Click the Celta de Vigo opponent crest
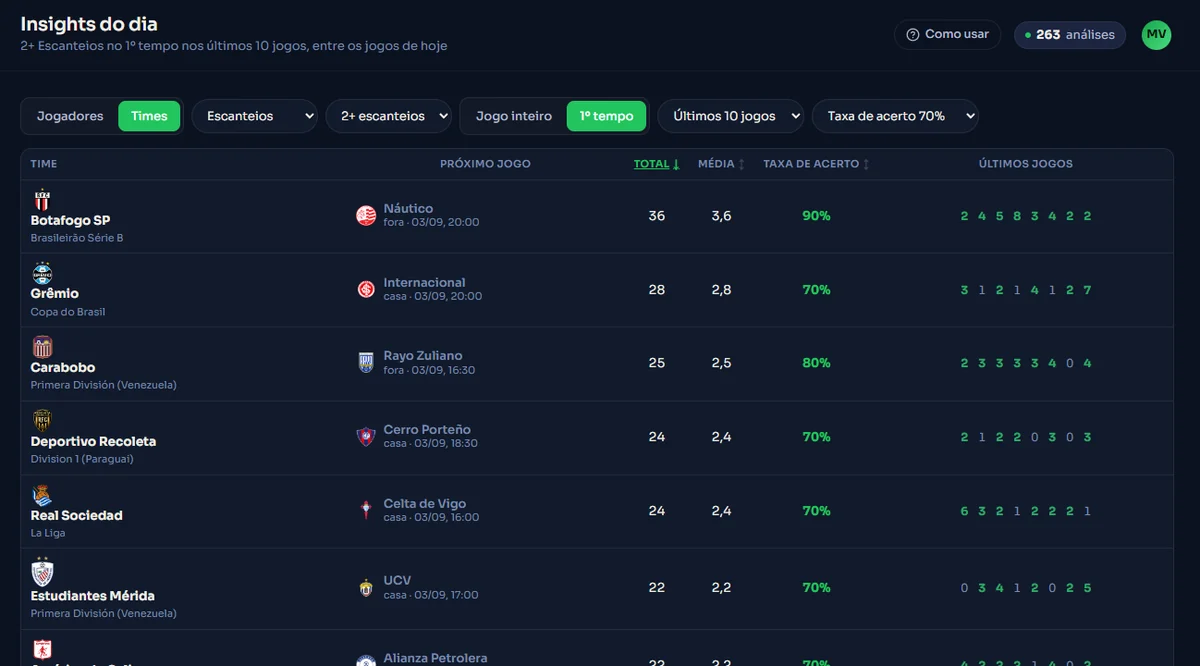 tap(366, 510)
